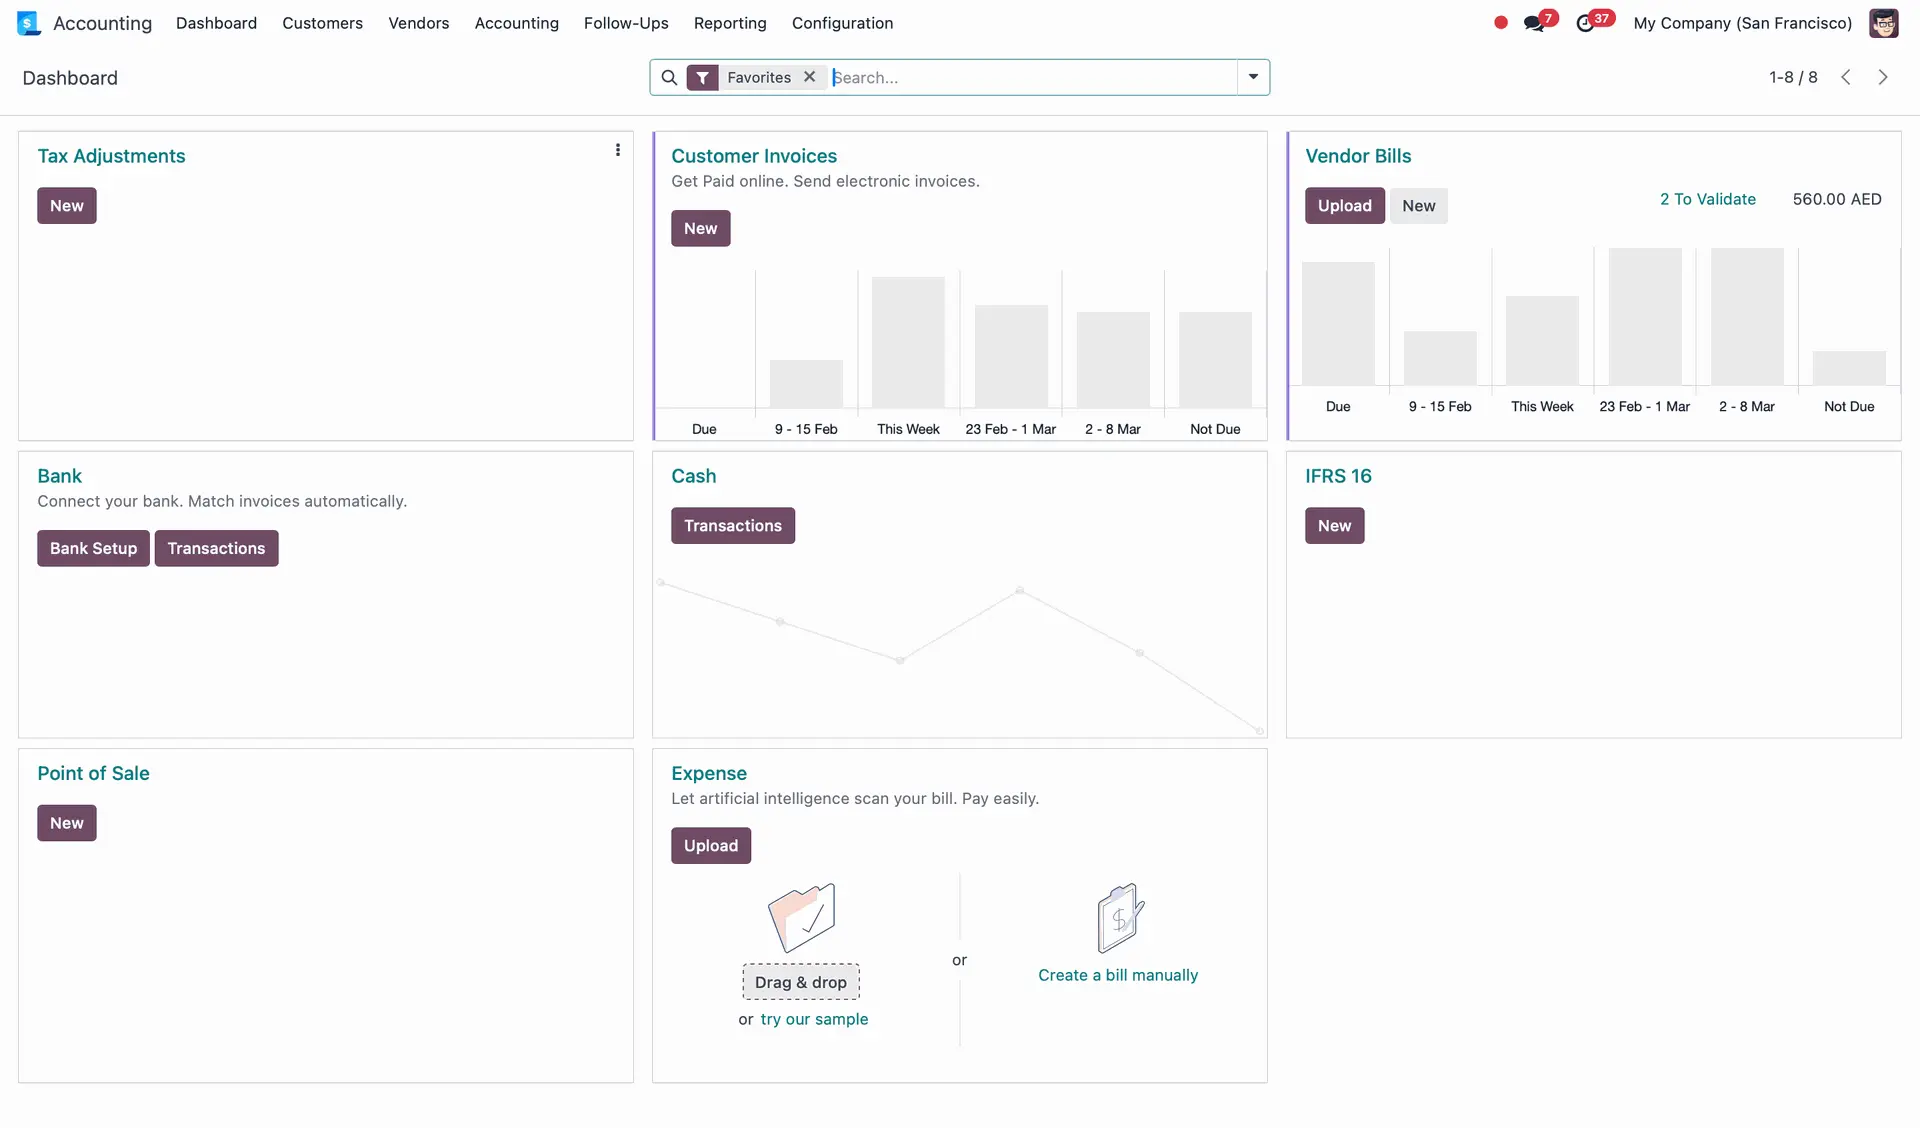
Task: Click the Bank Setup button
Action: [93, 548]
